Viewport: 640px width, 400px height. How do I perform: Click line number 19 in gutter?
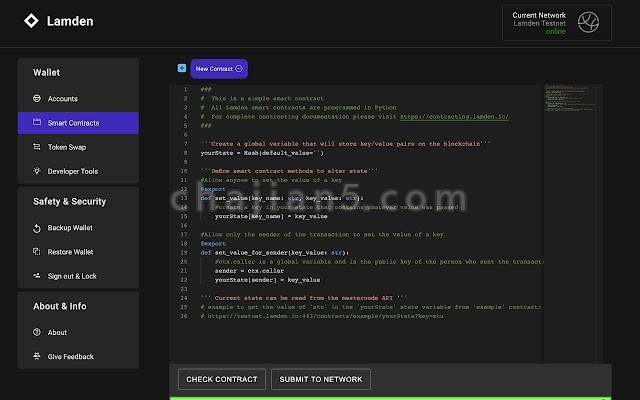tap(184, 253)
